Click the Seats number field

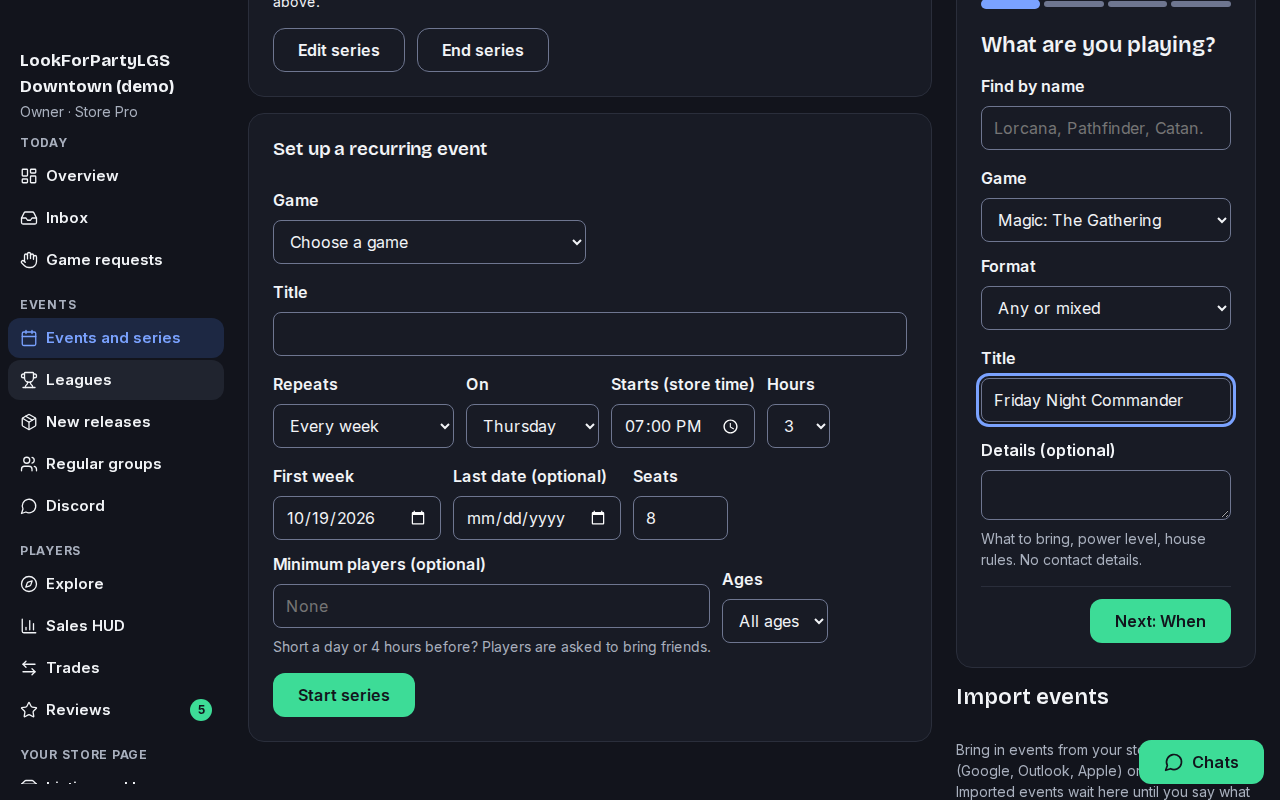[680, 518]
